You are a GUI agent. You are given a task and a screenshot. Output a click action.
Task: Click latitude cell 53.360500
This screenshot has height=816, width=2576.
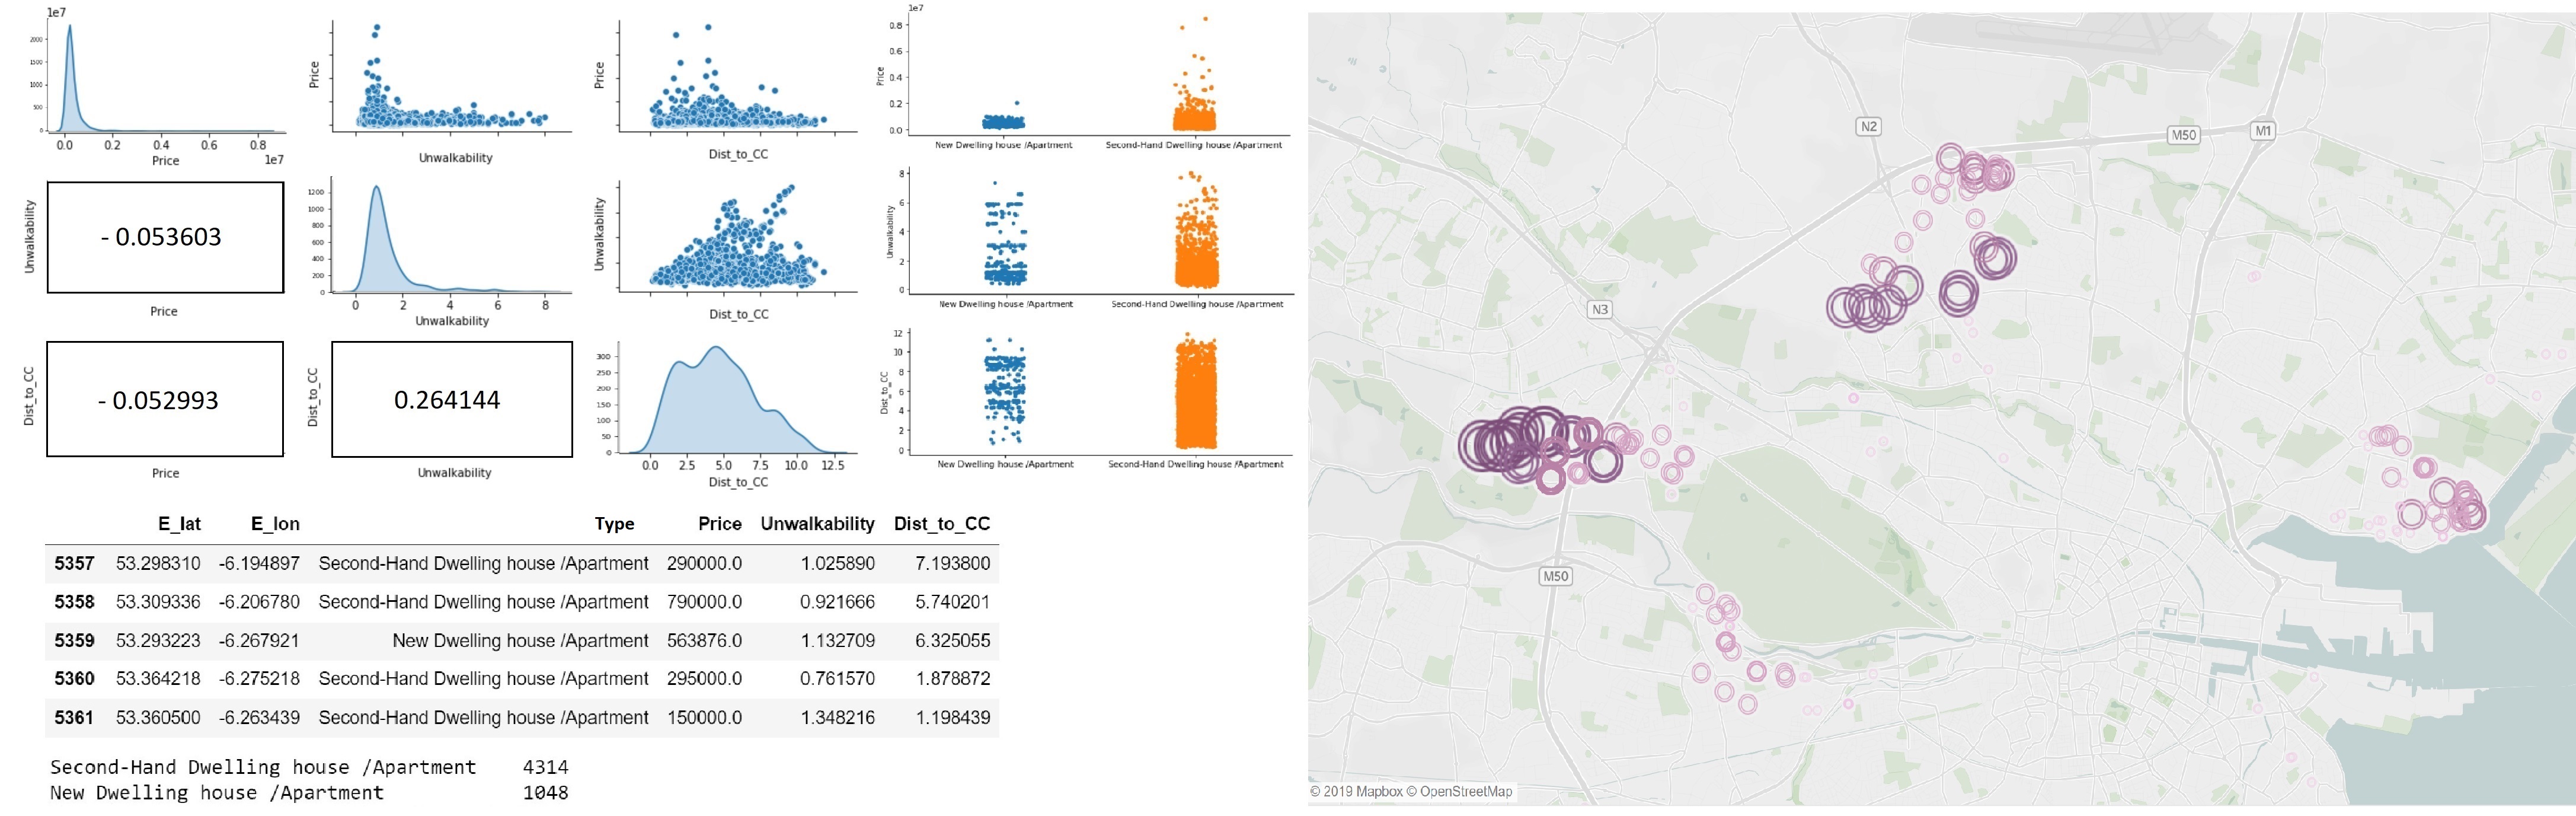(x=158, y=718)
